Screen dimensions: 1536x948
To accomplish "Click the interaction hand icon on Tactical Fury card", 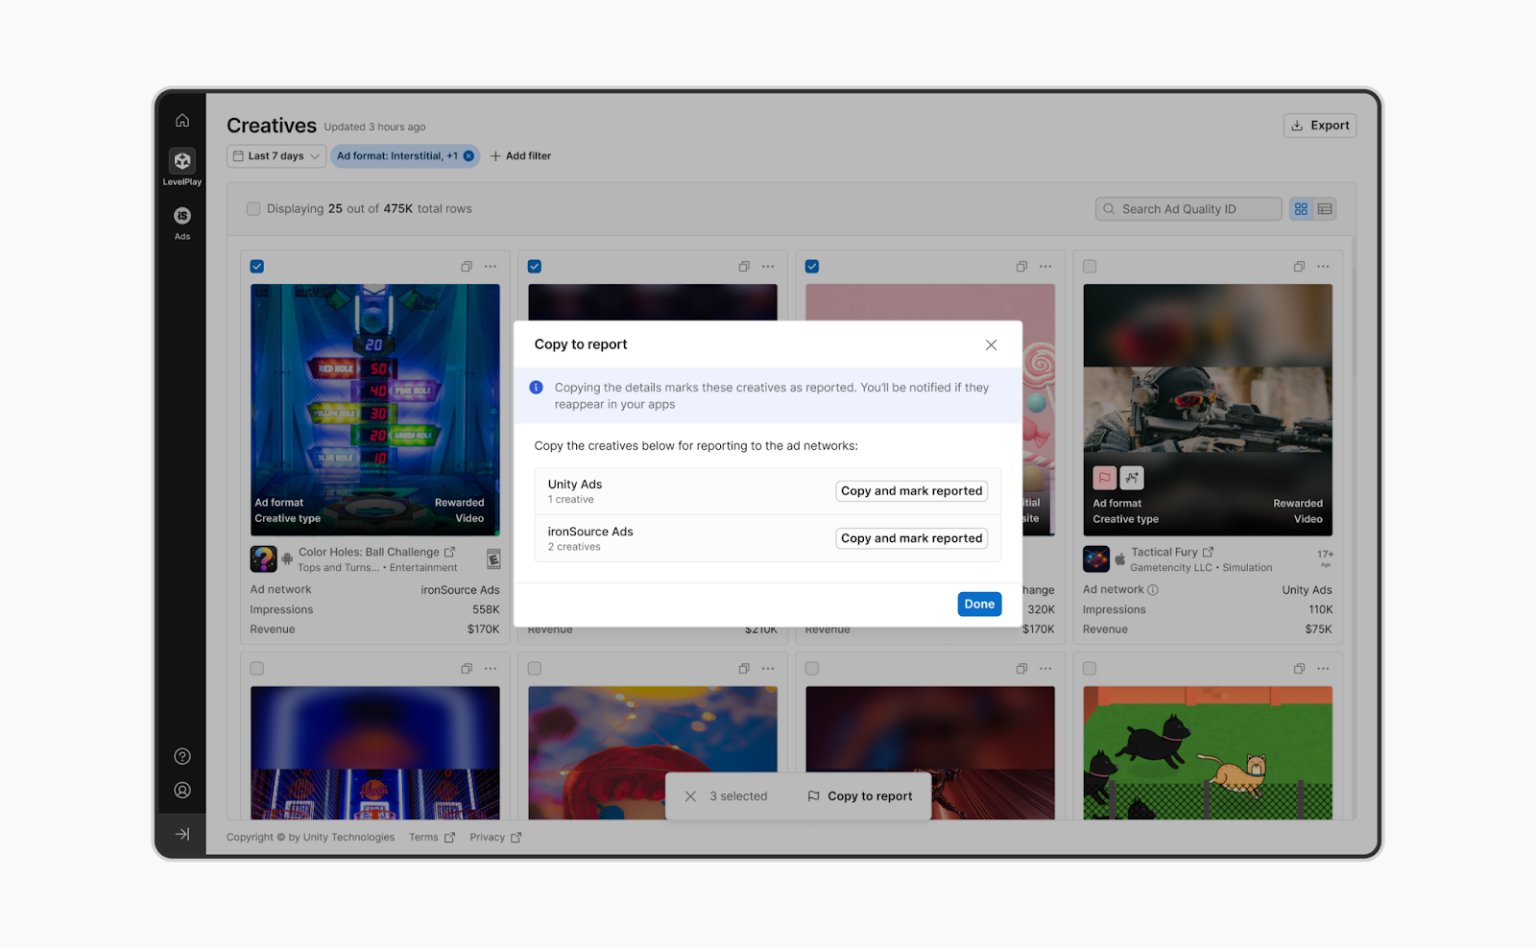I will 1131,478.
